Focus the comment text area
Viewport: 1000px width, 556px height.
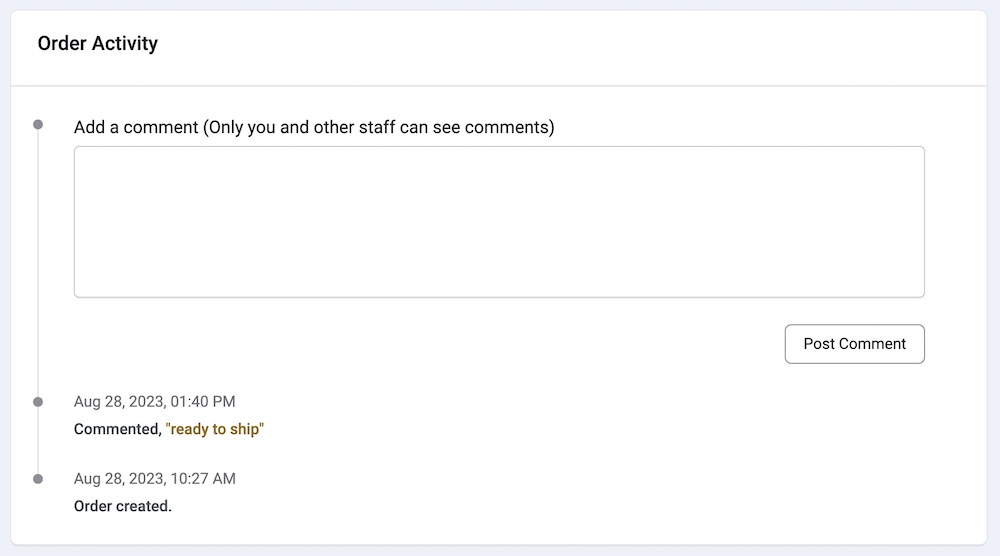tap(499, 222)
